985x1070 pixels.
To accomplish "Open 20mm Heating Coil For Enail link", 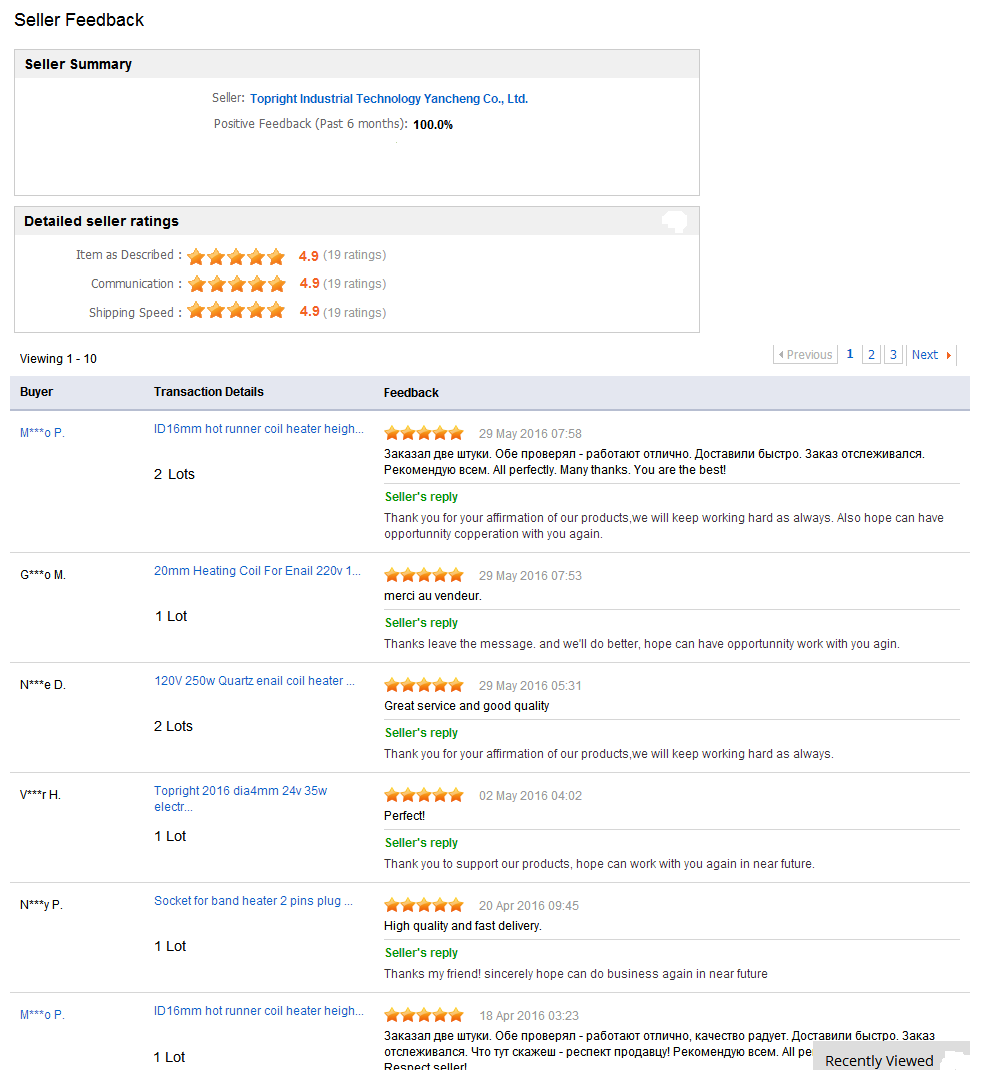I will tap(257, 571).
